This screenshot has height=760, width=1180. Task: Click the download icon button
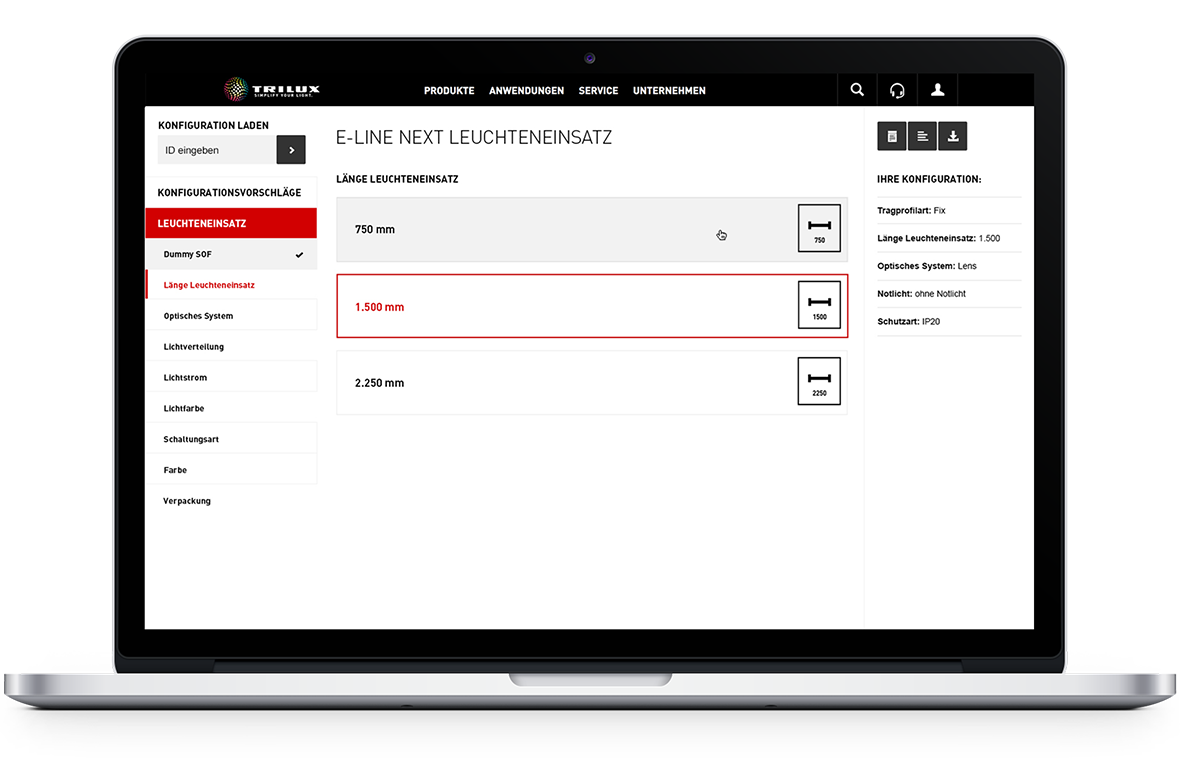(x=953, y=136)
